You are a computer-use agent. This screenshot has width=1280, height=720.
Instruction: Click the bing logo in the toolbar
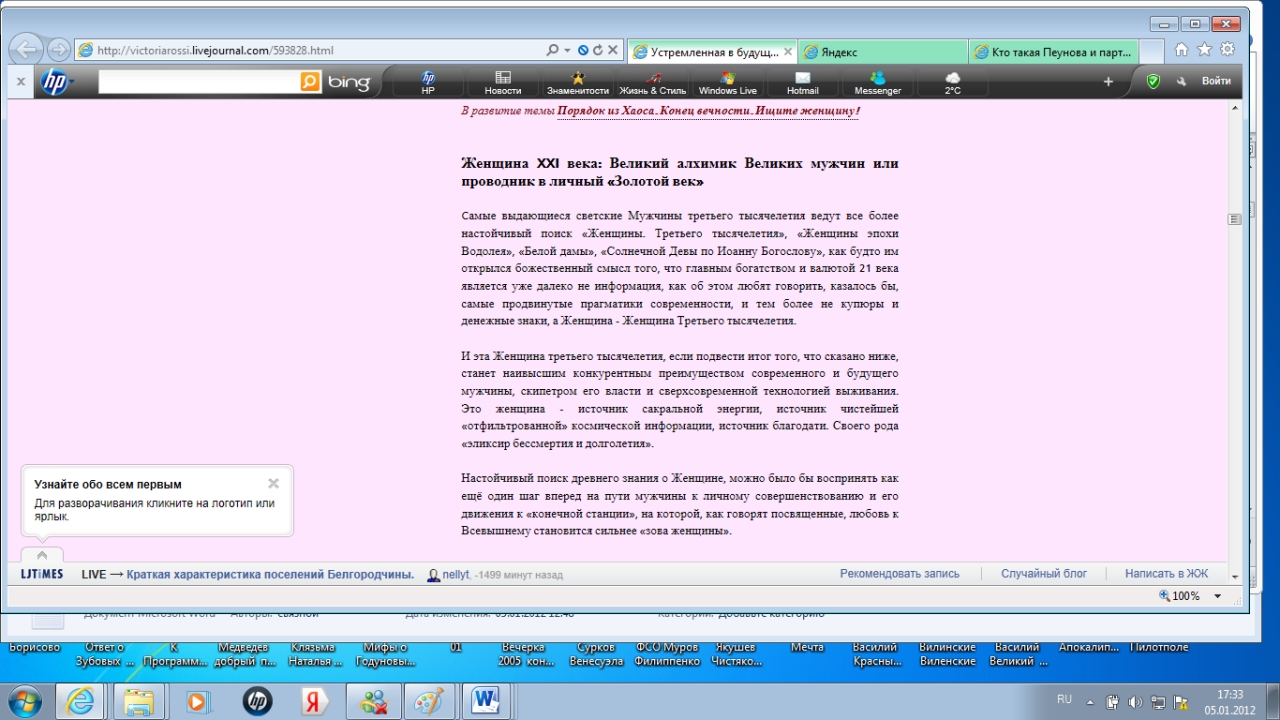pos(349,82)
